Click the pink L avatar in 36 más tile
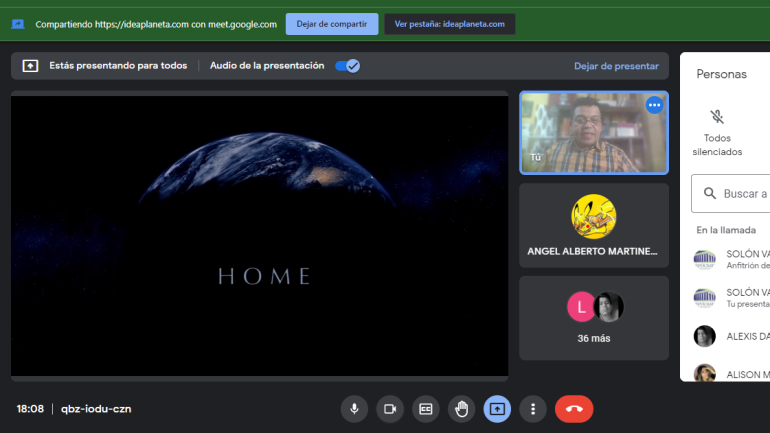Image resolution: width=770 pixels, height=433 pixels. click(x=581, y=307)
